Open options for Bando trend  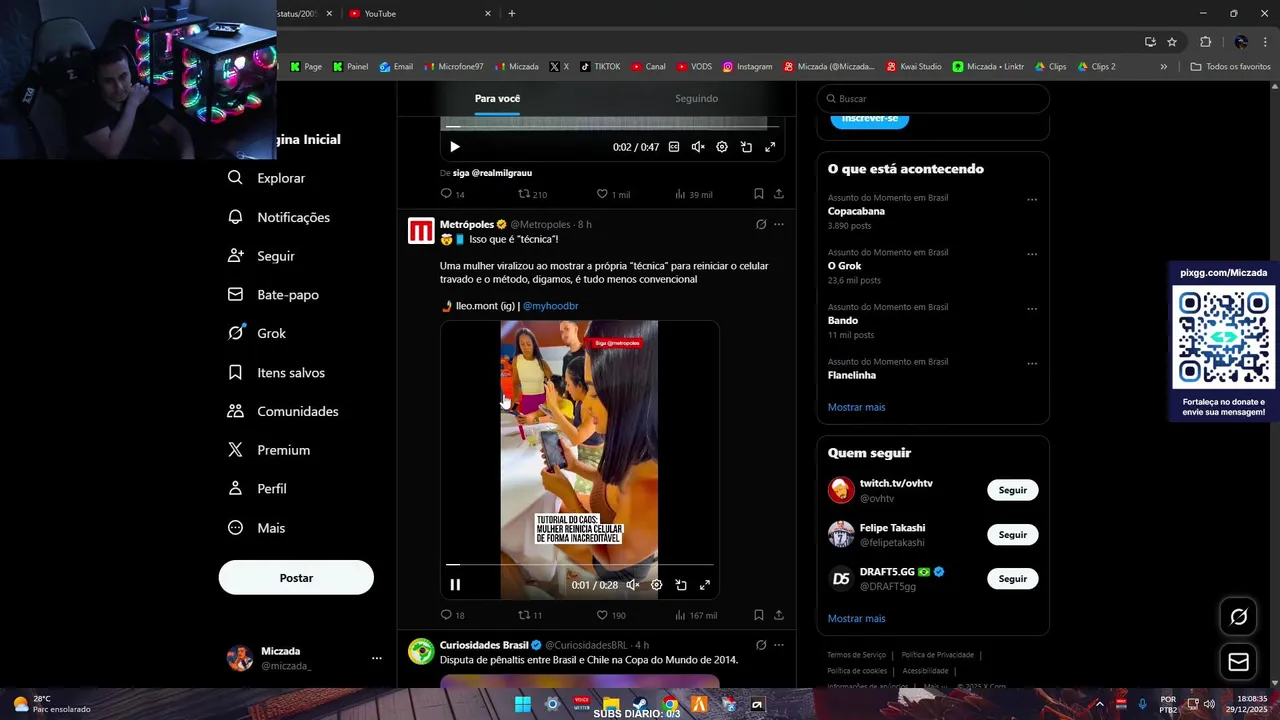point(1032,309)
